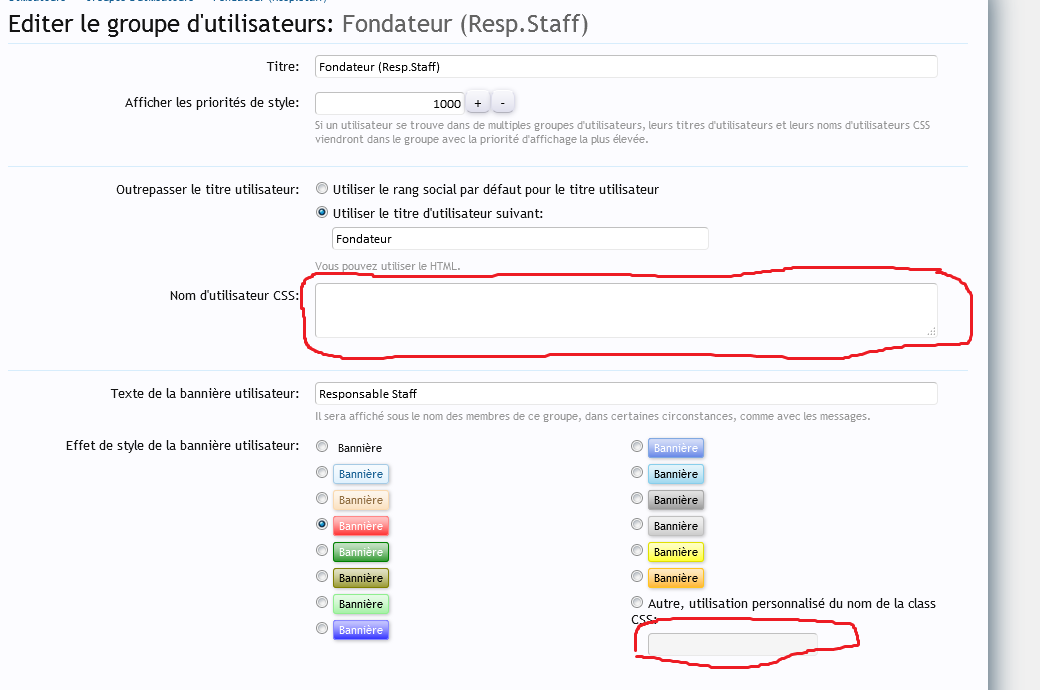Select the red Bannière style radio button
Viewport: 1040px width, 690px height.
point(322,524)
